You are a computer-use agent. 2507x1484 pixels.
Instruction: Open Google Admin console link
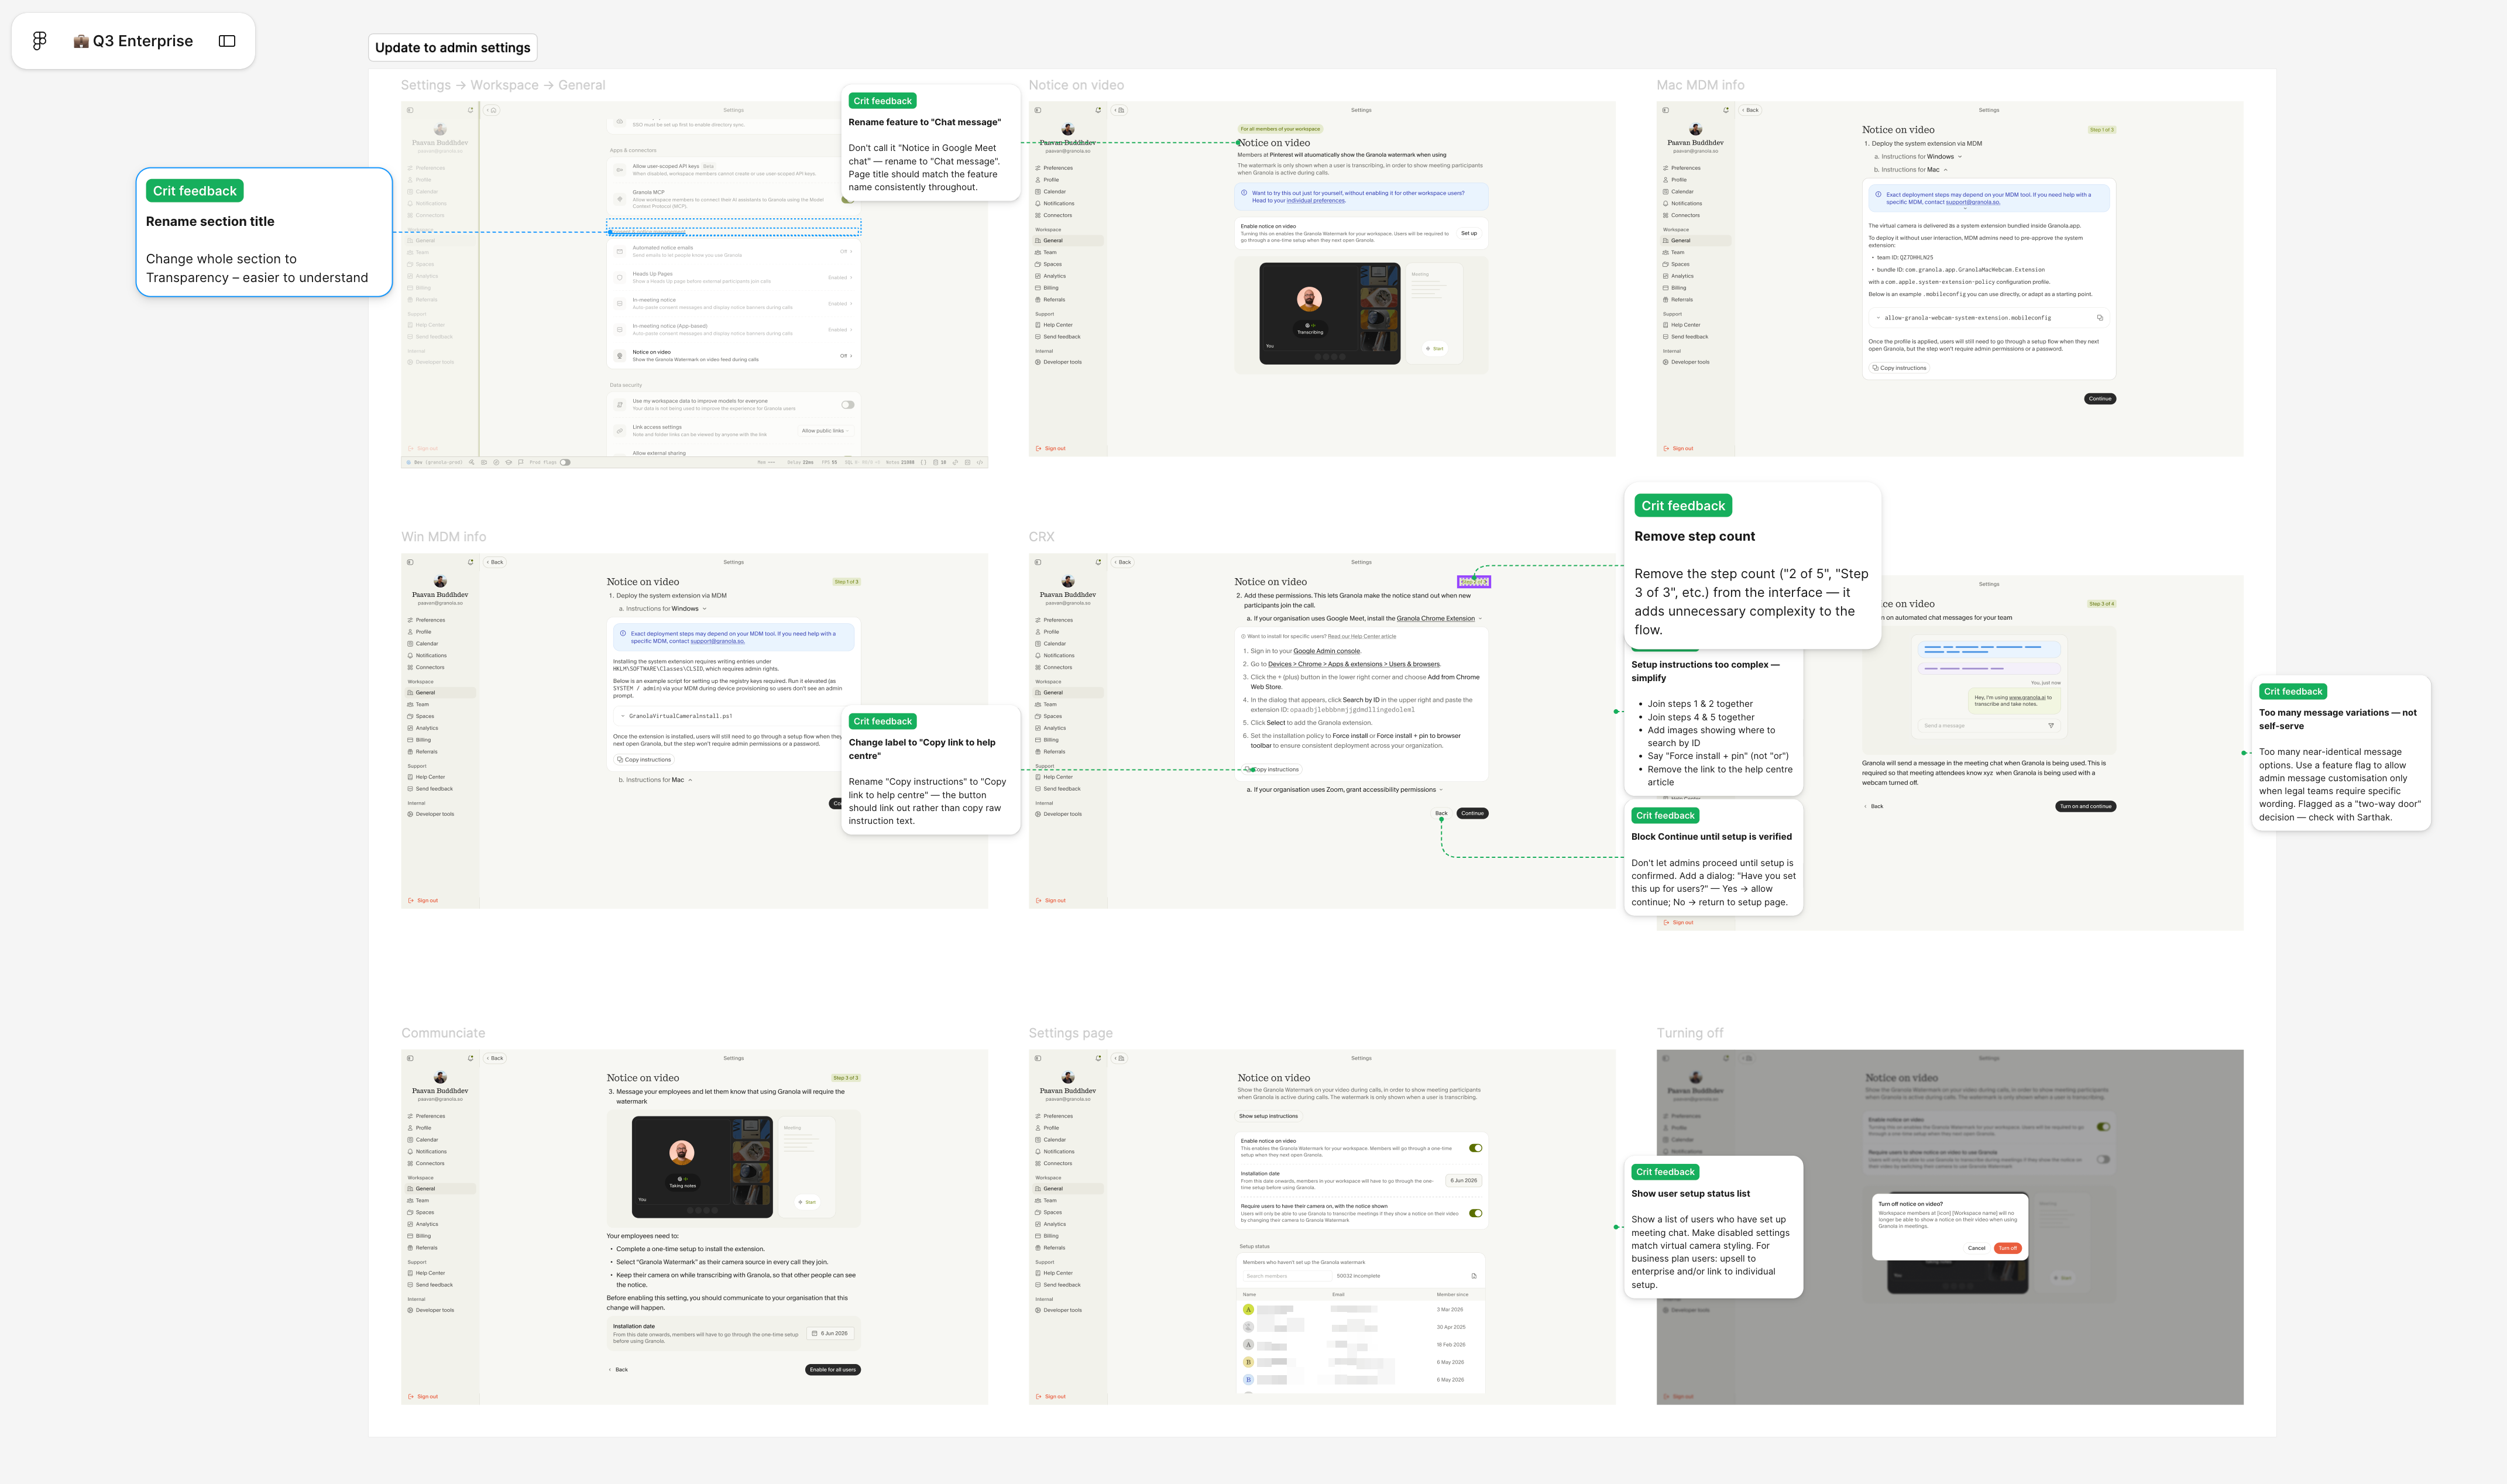(1326, 651)
